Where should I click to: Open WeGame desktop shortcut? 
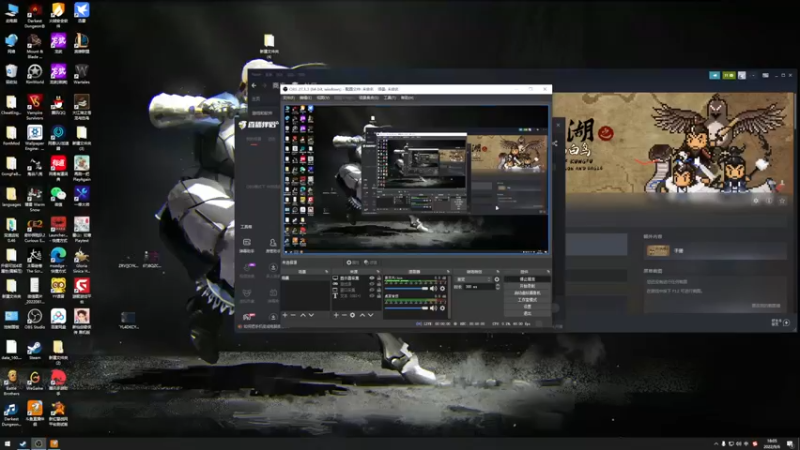35,381
